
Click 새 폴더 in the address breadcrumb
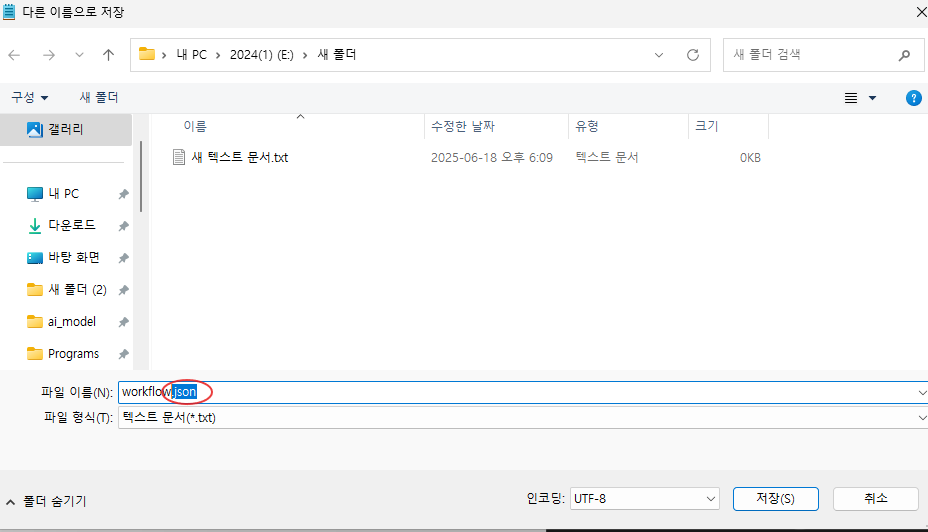pos(337,55)
